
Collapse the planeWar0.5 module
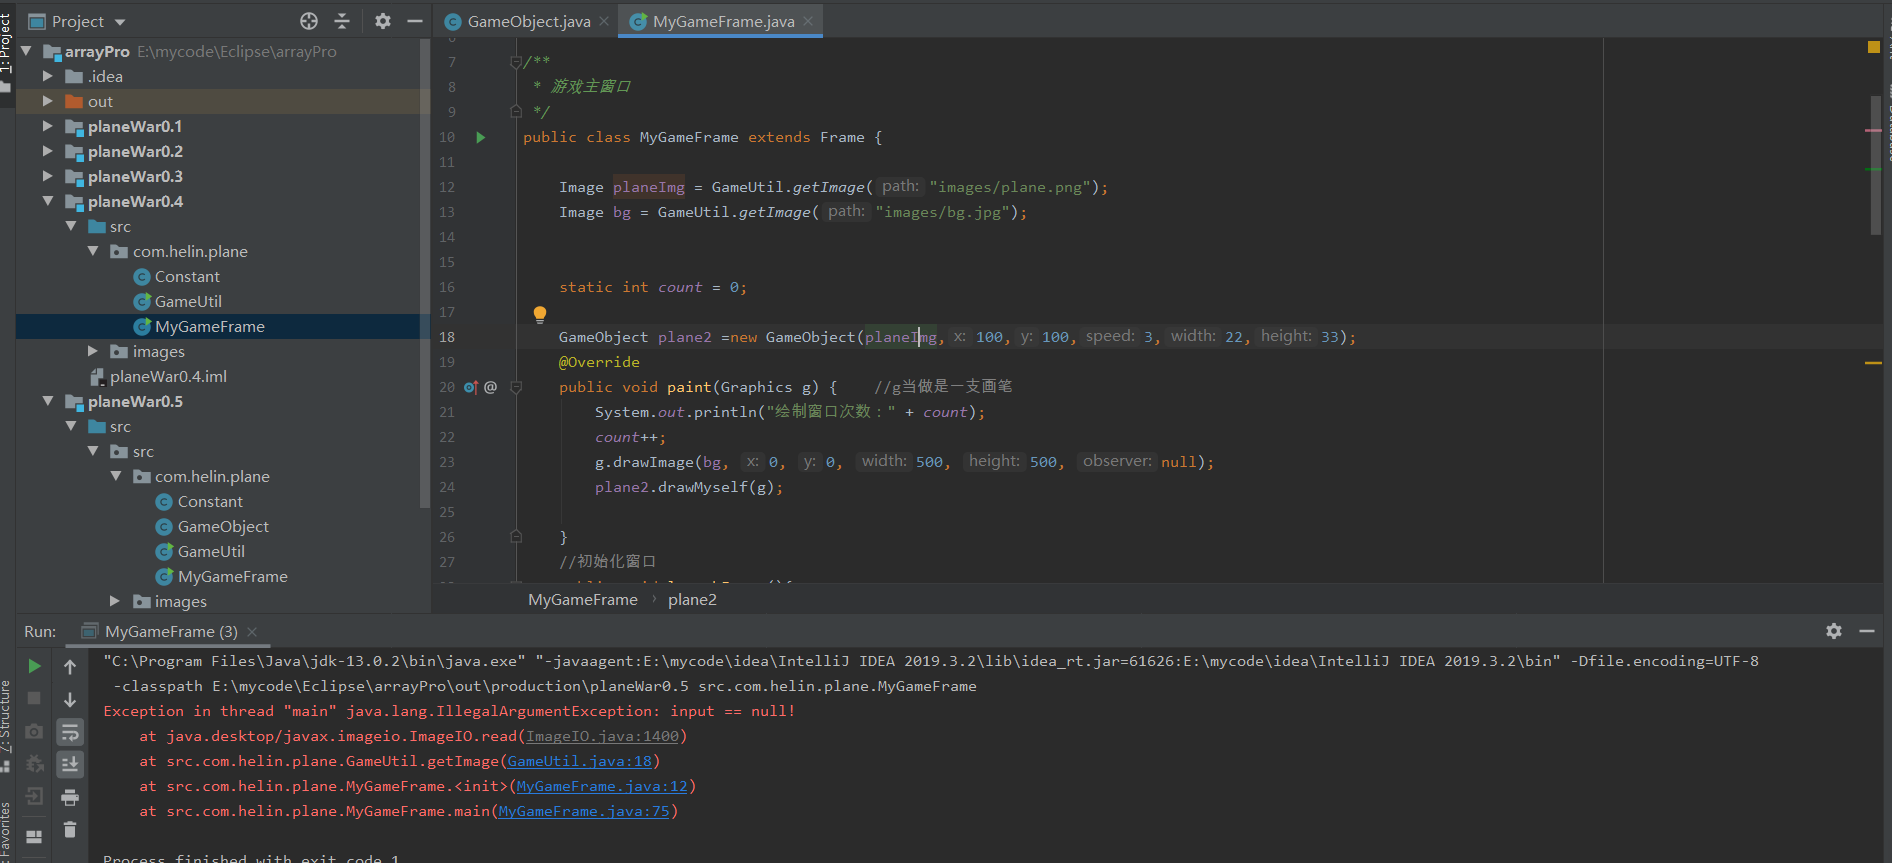pyautogui.click(x=48, y=401)
